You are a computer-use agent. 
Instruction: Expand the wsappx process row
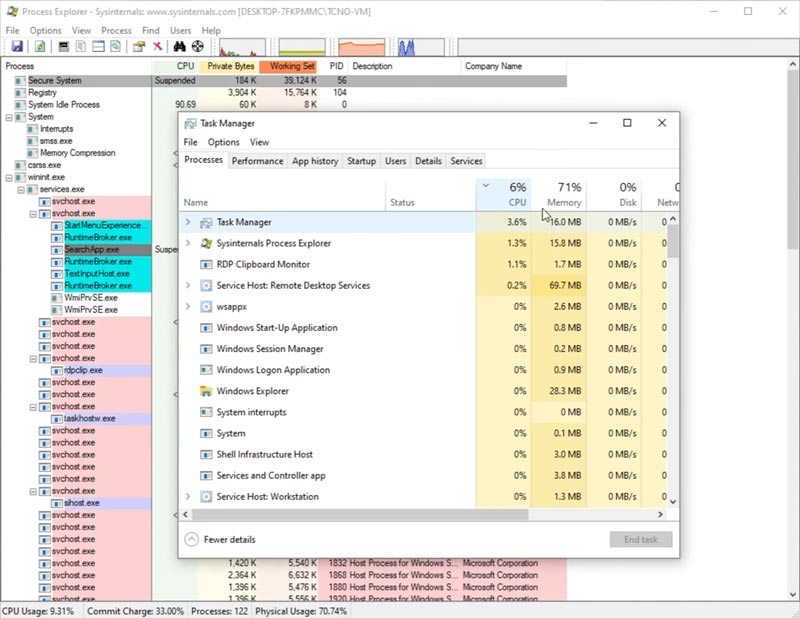tap(188, 307)
